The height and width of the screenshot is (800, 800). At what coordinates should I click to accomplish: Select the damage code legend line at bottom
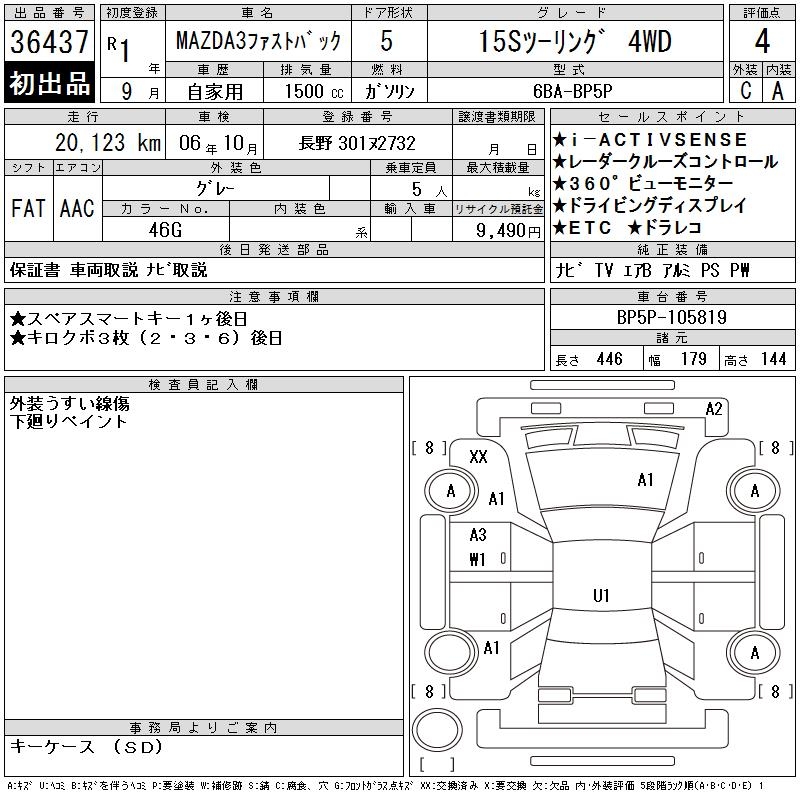(385, 786)
